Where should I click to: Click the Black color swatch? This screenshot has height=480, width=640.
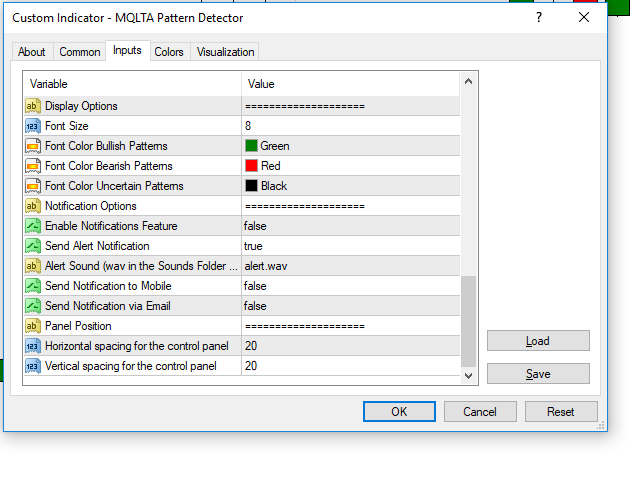[251, 186]
